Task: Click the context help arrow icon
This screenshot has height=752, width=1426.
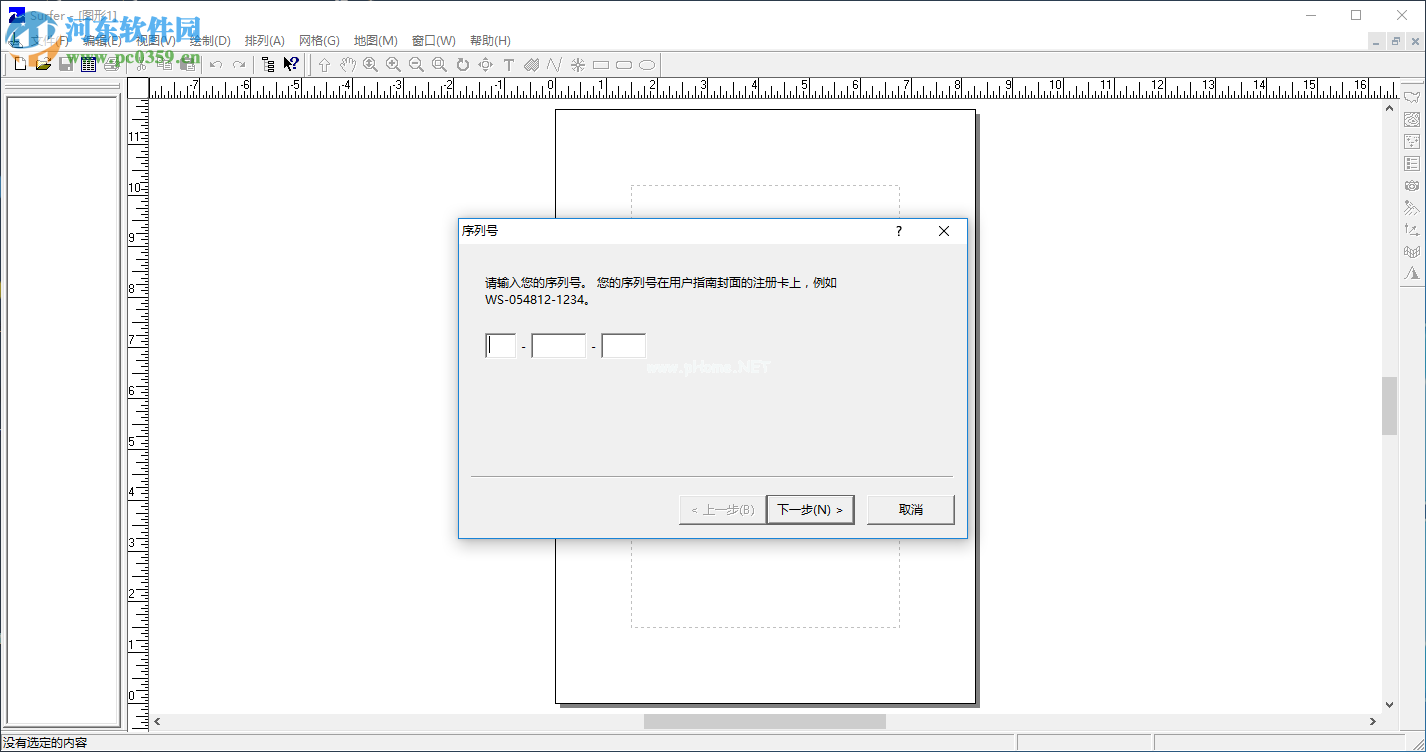Action: (289, 64)
